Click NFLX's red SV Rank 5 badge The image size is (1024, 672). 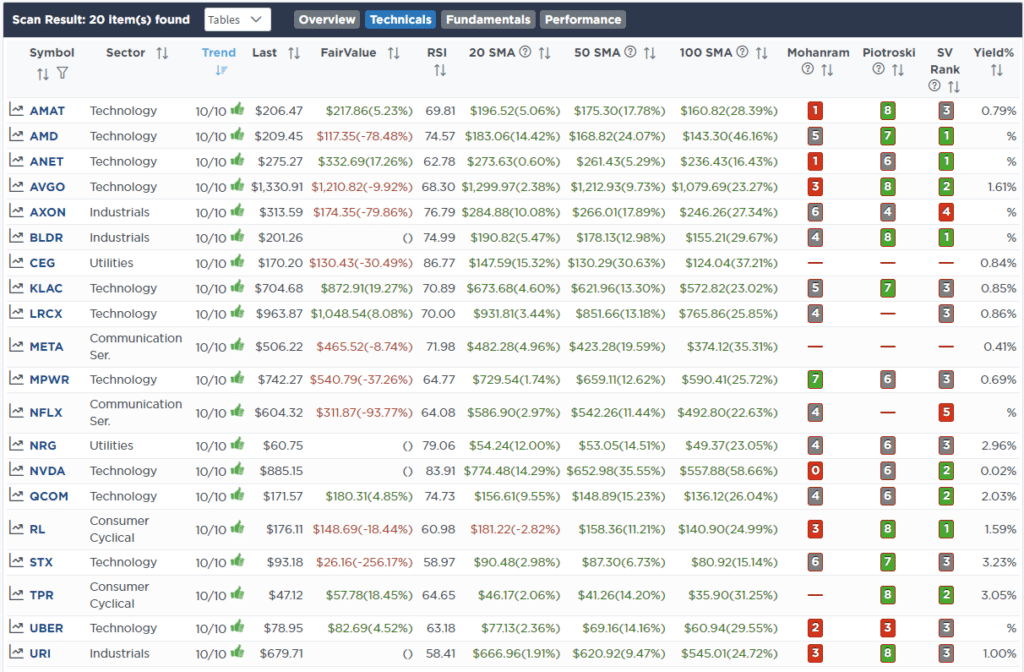click(946, 413)
